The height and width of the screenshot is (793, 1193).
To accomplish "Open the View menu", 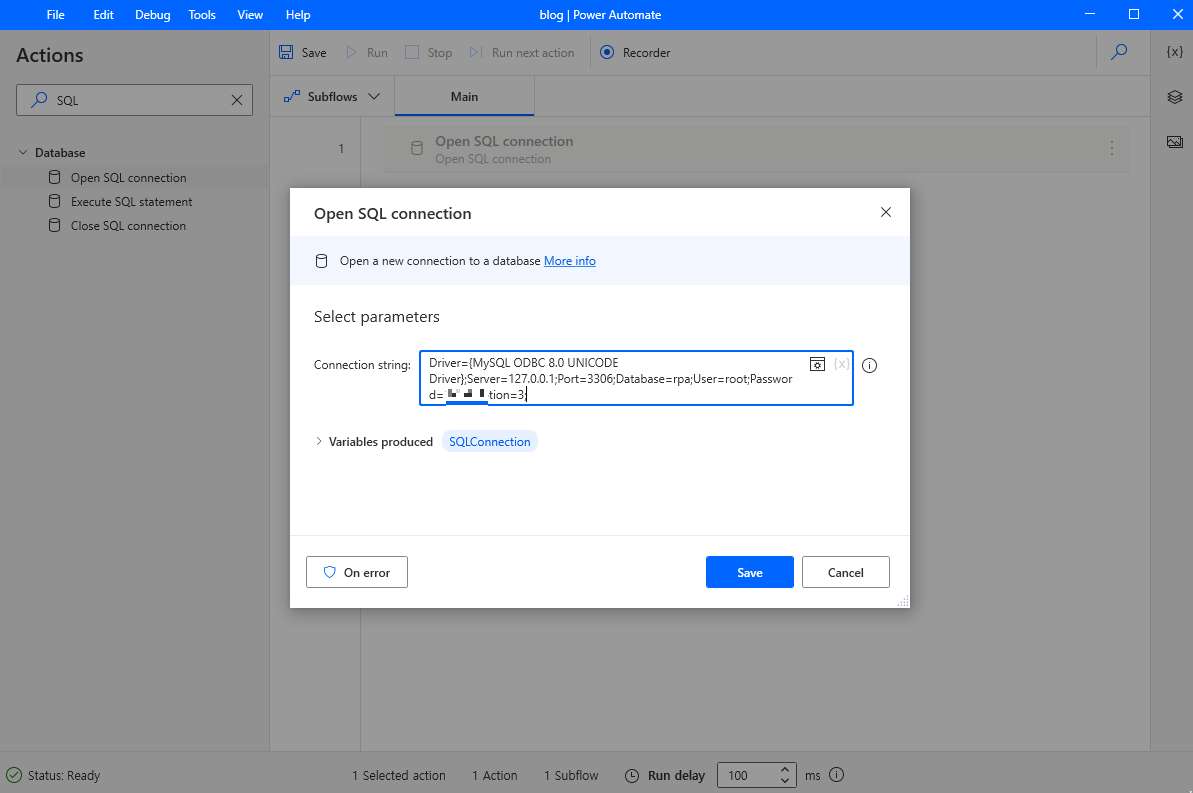I will pos(250,14).
